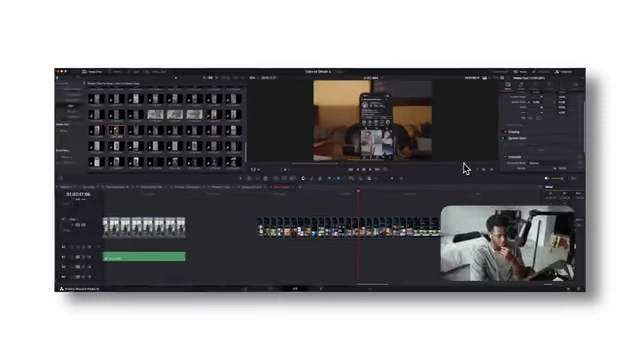Adjust the monitor volume slider
The image size is (640, 360).
click(558, 178)
